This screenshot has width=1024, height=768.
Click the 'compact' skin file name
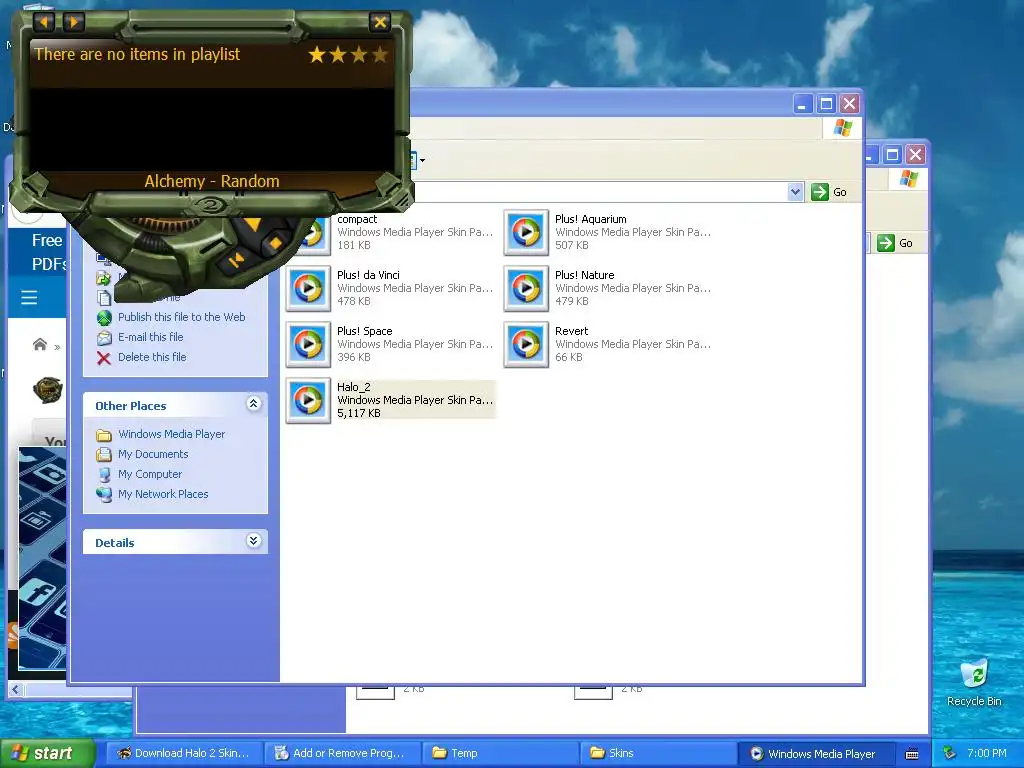click(x=357, y=219)
